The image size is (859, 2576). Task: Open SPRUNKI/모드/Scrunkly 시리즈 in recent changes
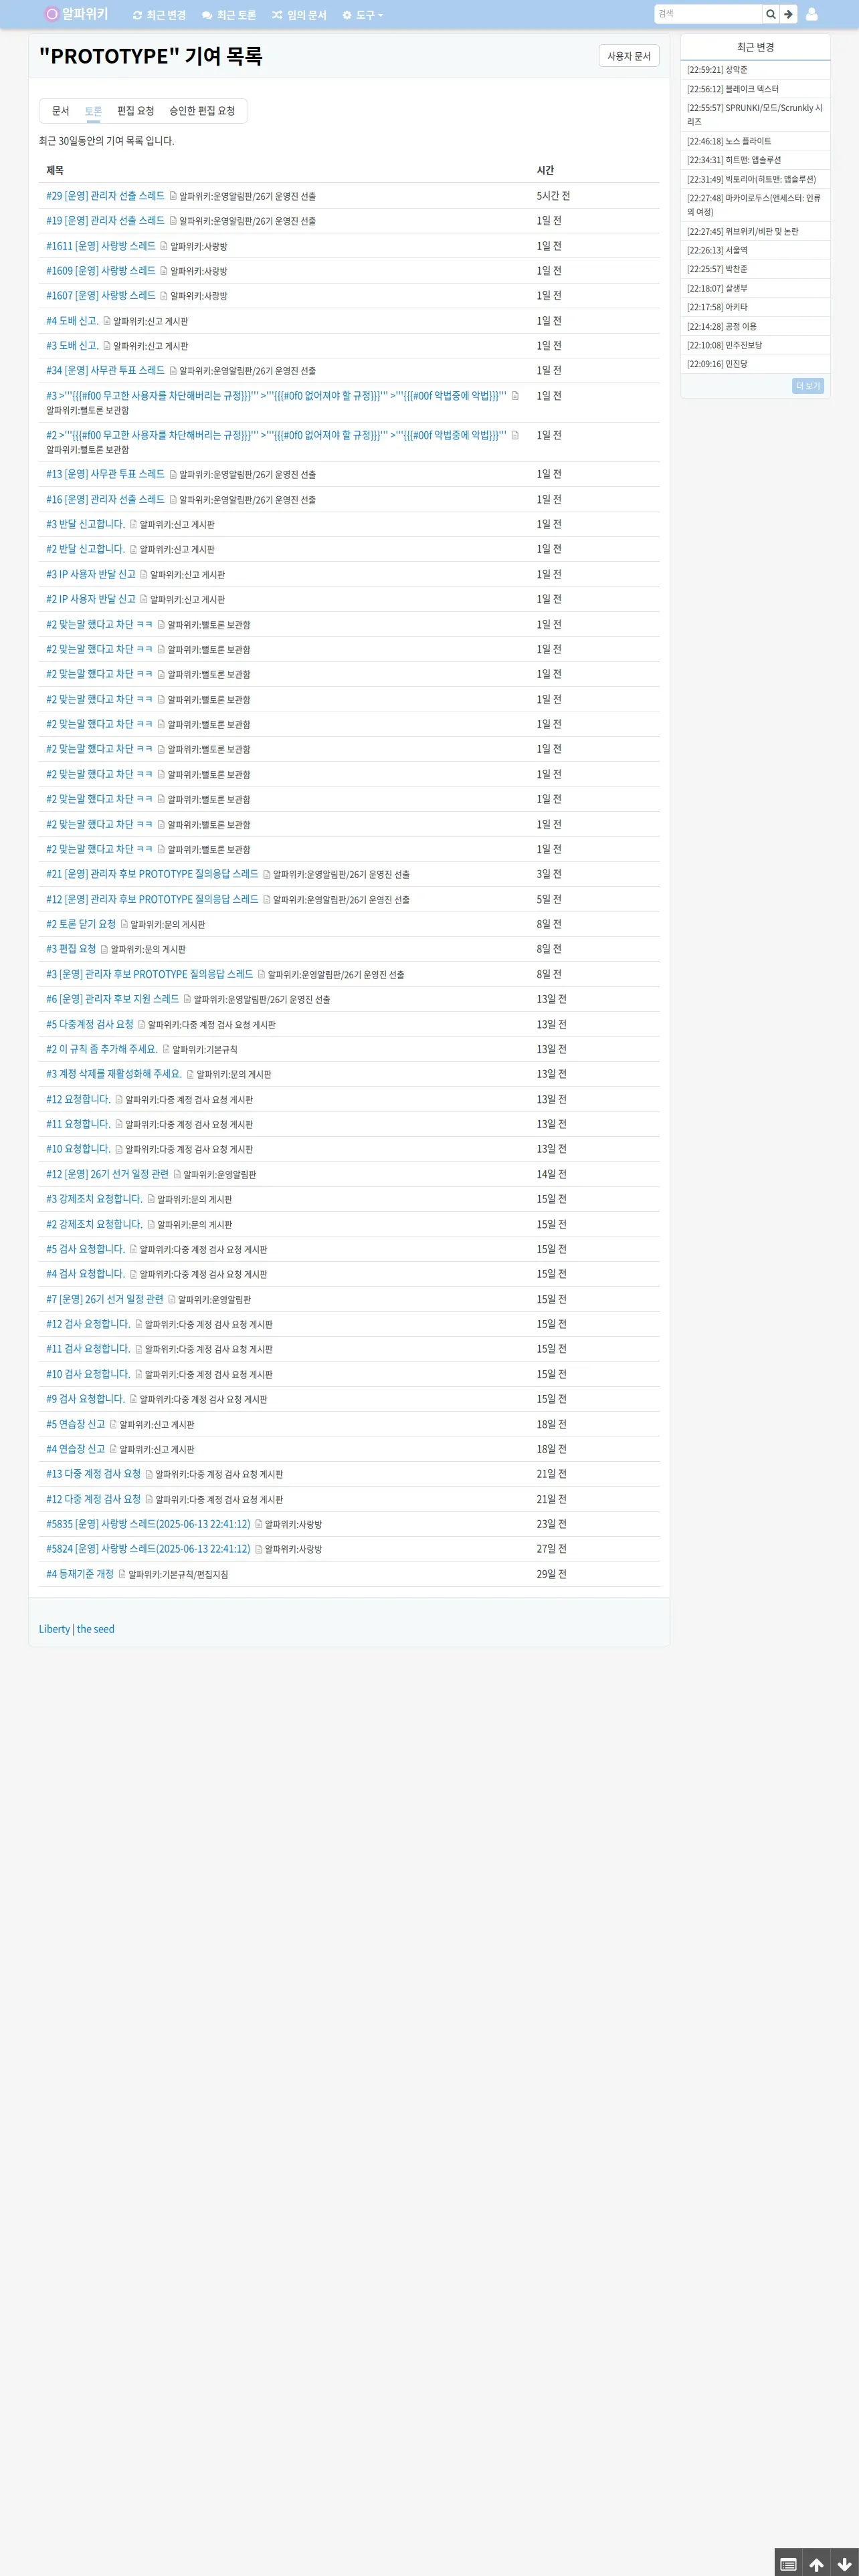point(754,114)
